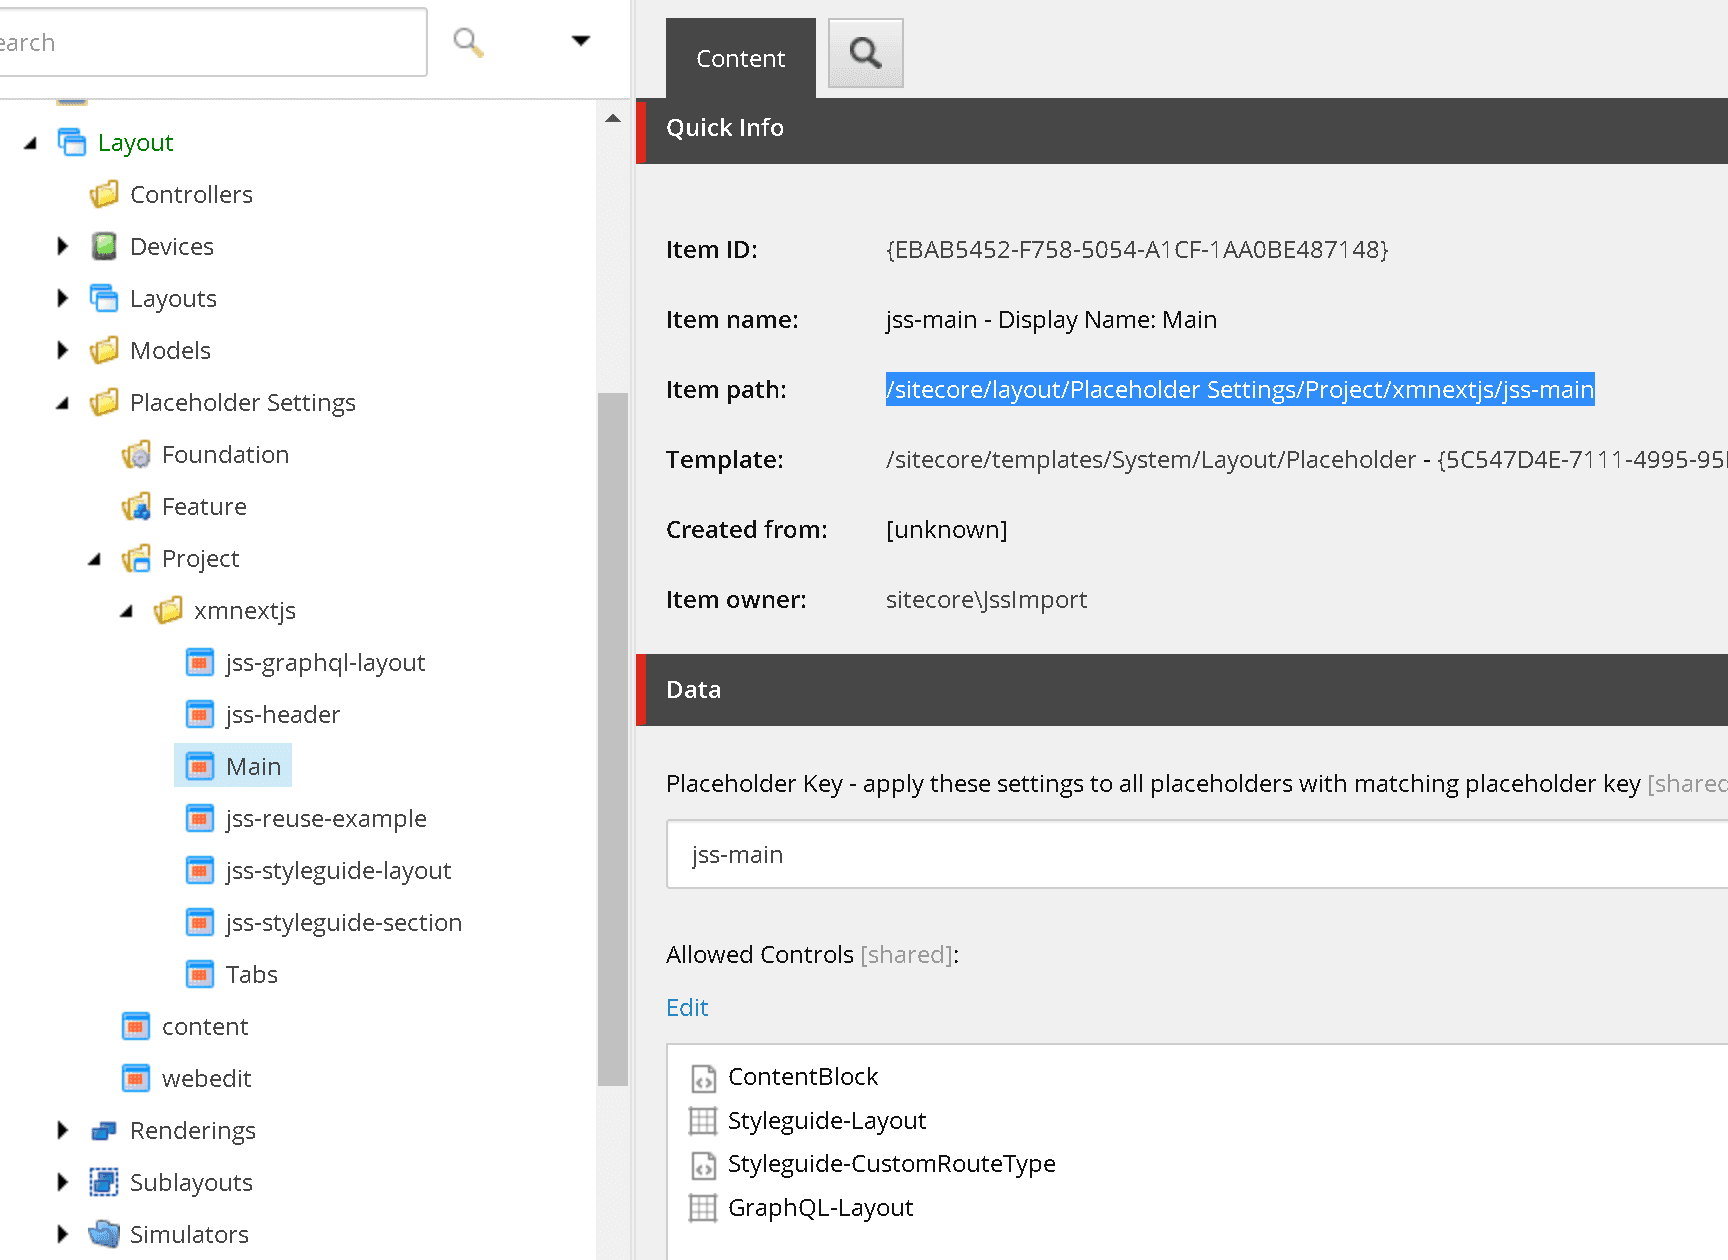The width and height of the screenshot is (1728, 1260).
Task: Expand the Devices tree node
Action: [63, 246]
